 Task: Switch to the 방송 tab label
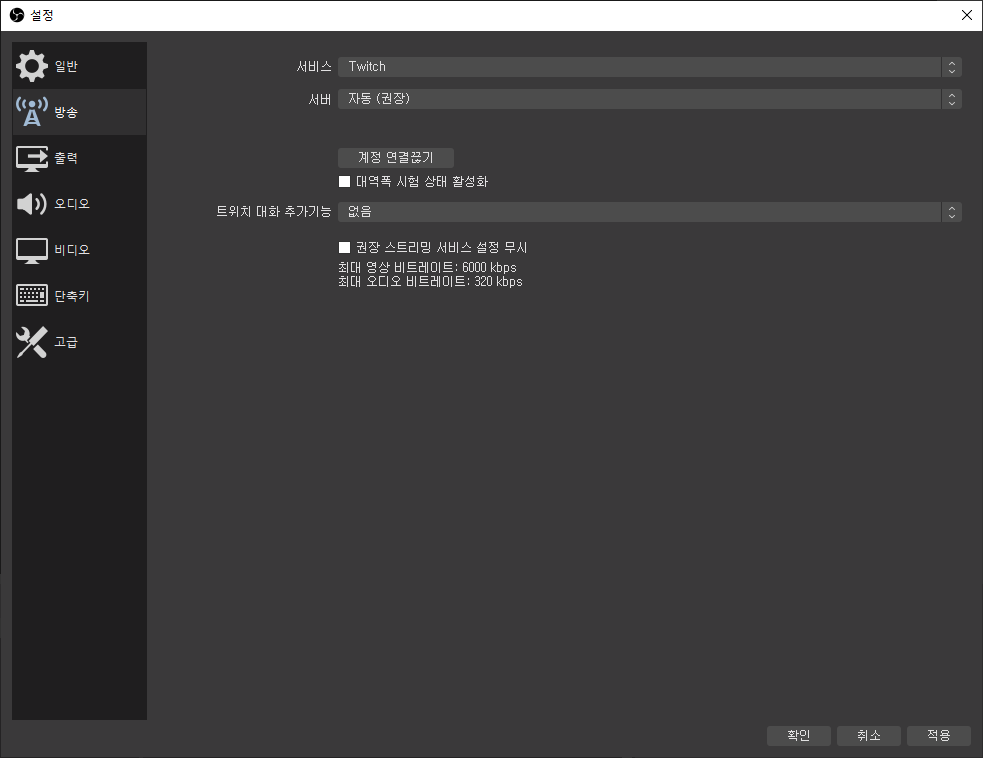coord(66,112)
